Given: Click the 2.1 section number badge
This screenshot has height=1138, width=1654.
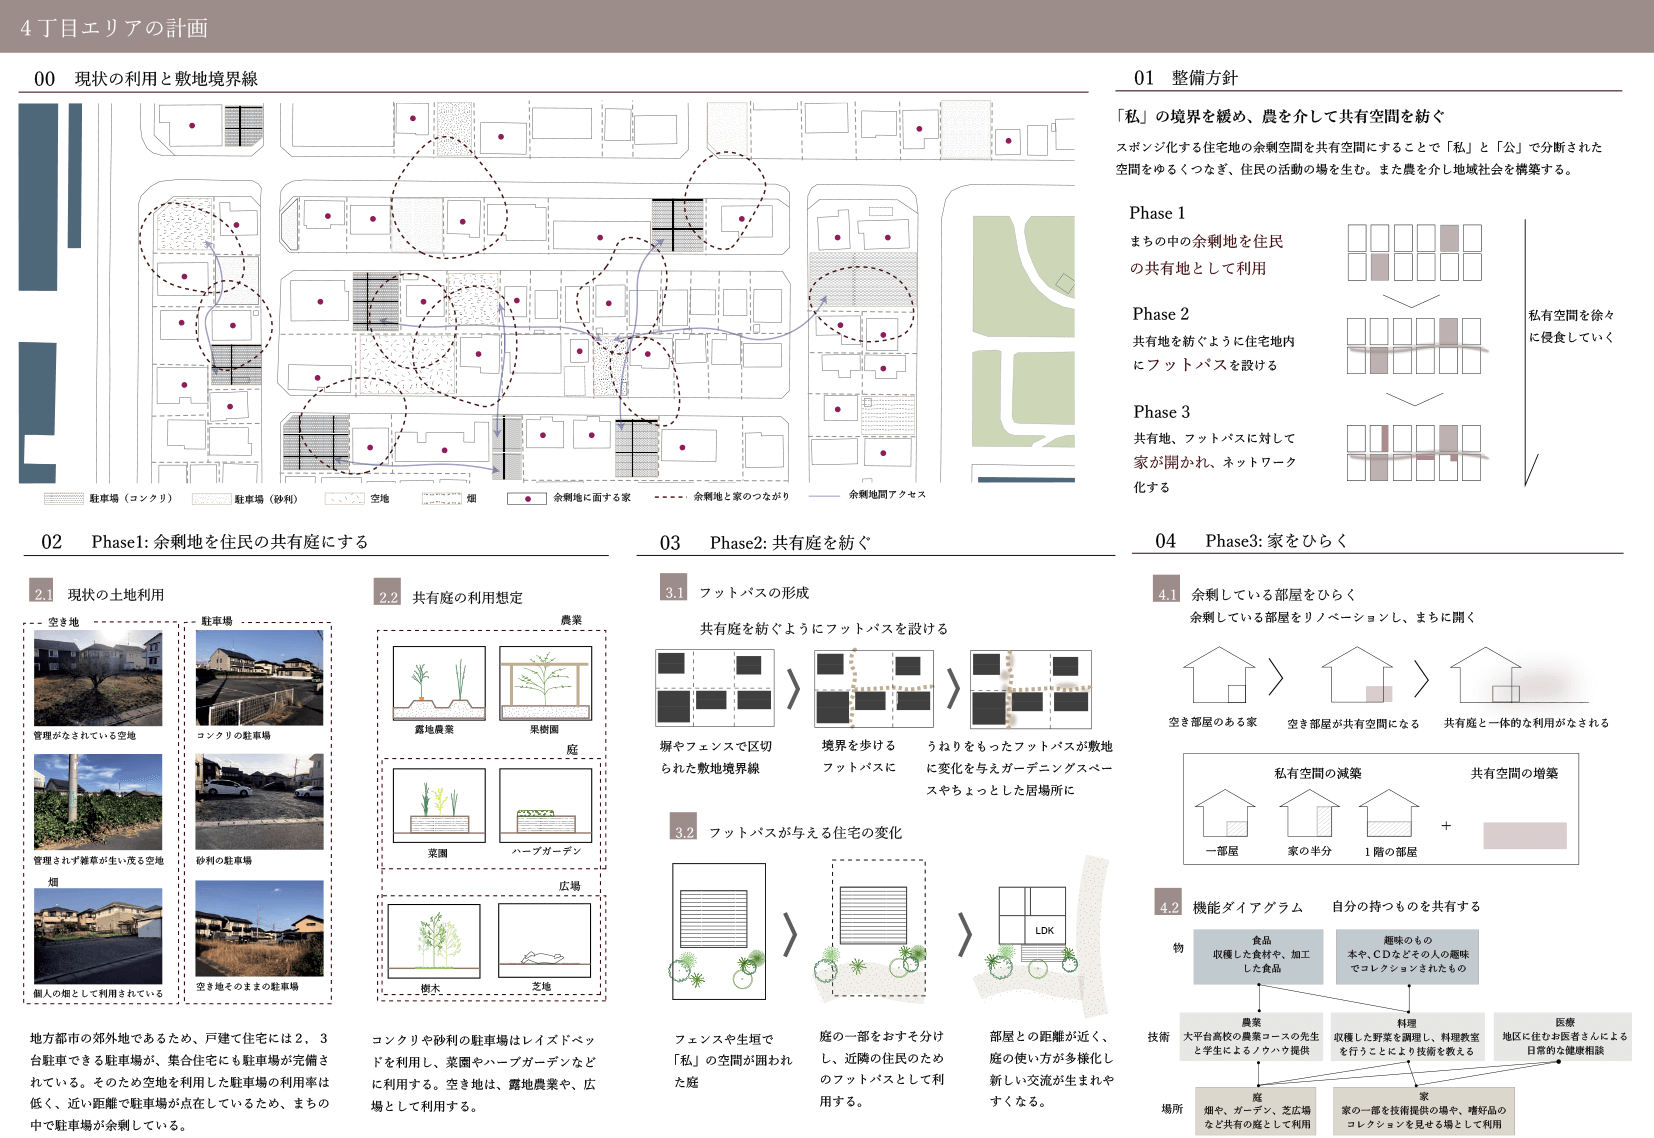Looking at the screenshot, I should (42, 590).
